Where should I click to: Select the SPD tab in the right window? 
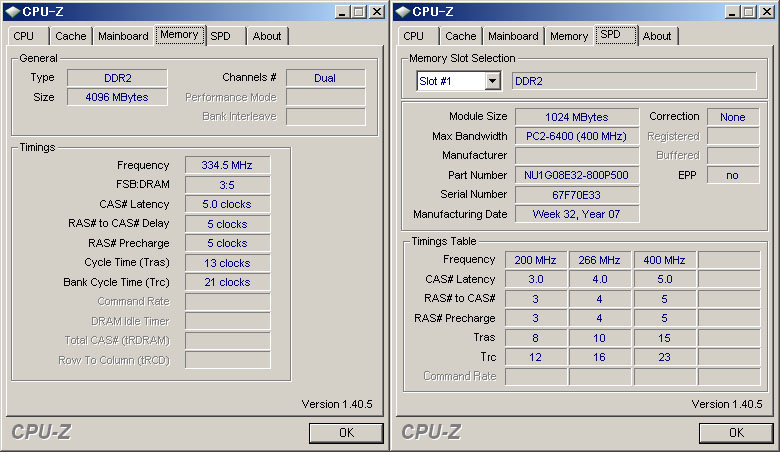click(x=615, y=35)
